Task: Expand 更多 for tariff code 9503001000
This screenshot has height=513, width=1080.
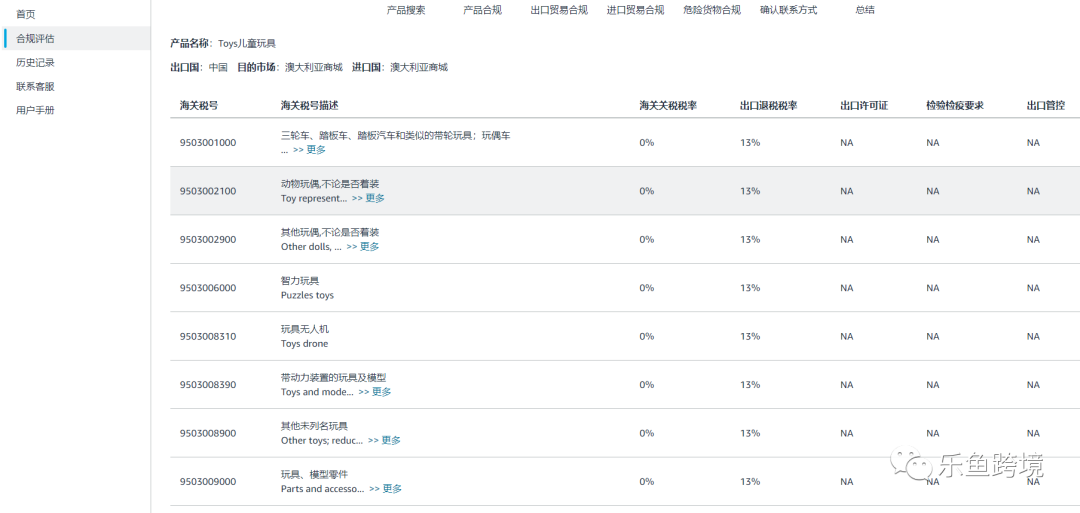Action: (x=309, y=150)
